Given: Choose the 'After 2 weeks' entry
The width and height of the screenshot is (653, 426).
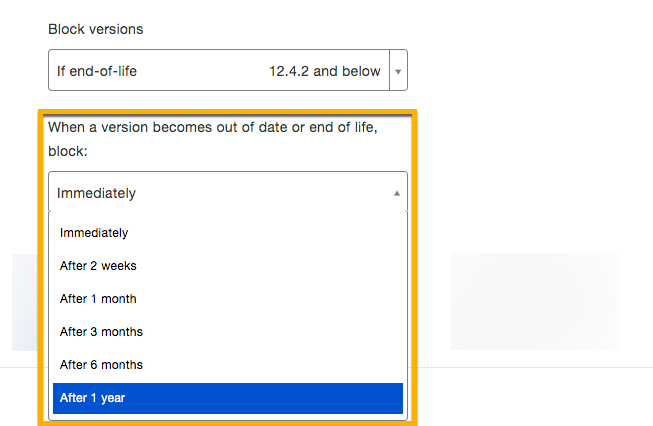Looking at the screenshot, I should click(228, 266).
